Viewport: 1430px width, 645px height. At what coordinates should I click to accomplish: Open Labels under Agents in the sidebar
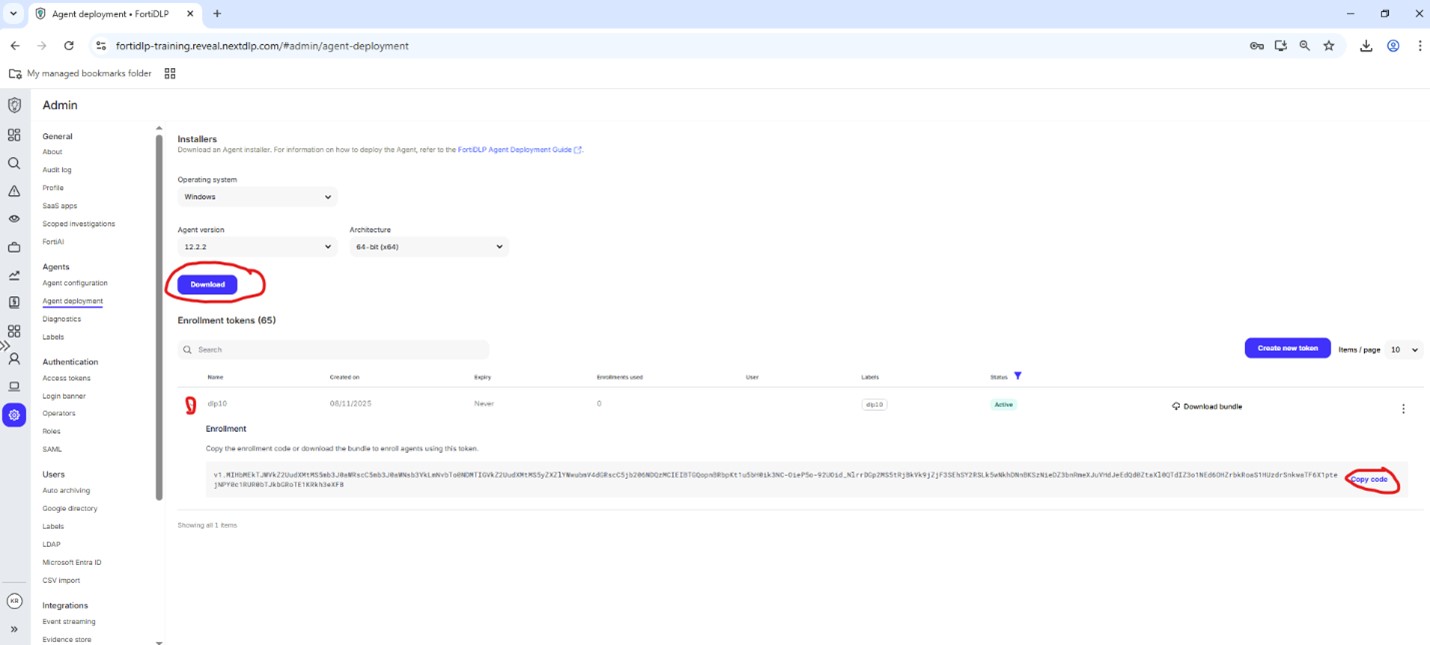53,337
